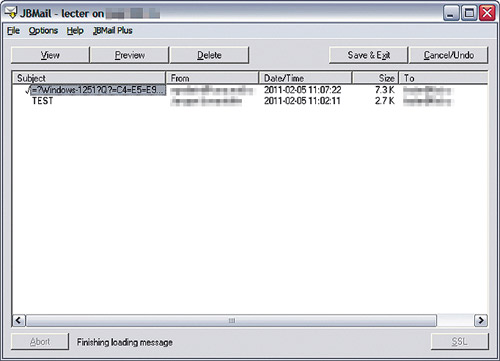Close the JBMail window
The image size is (500, 361).
[x=487, y=14]
